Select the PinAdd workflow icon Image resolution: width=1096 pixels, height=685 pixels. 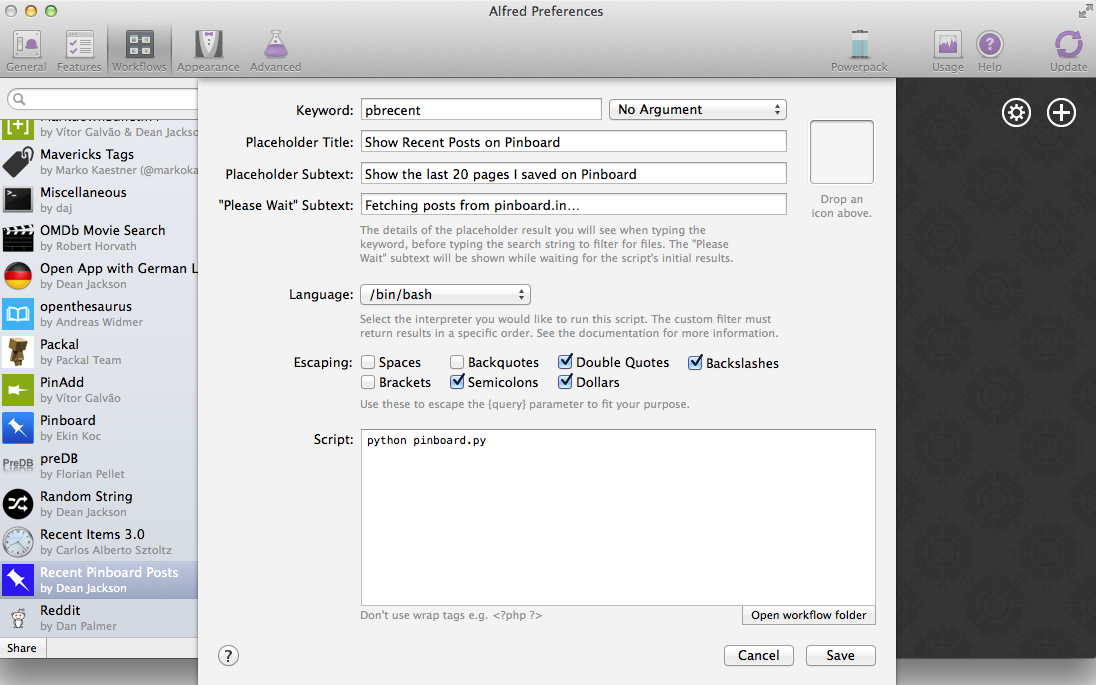[x=17, y=390]
